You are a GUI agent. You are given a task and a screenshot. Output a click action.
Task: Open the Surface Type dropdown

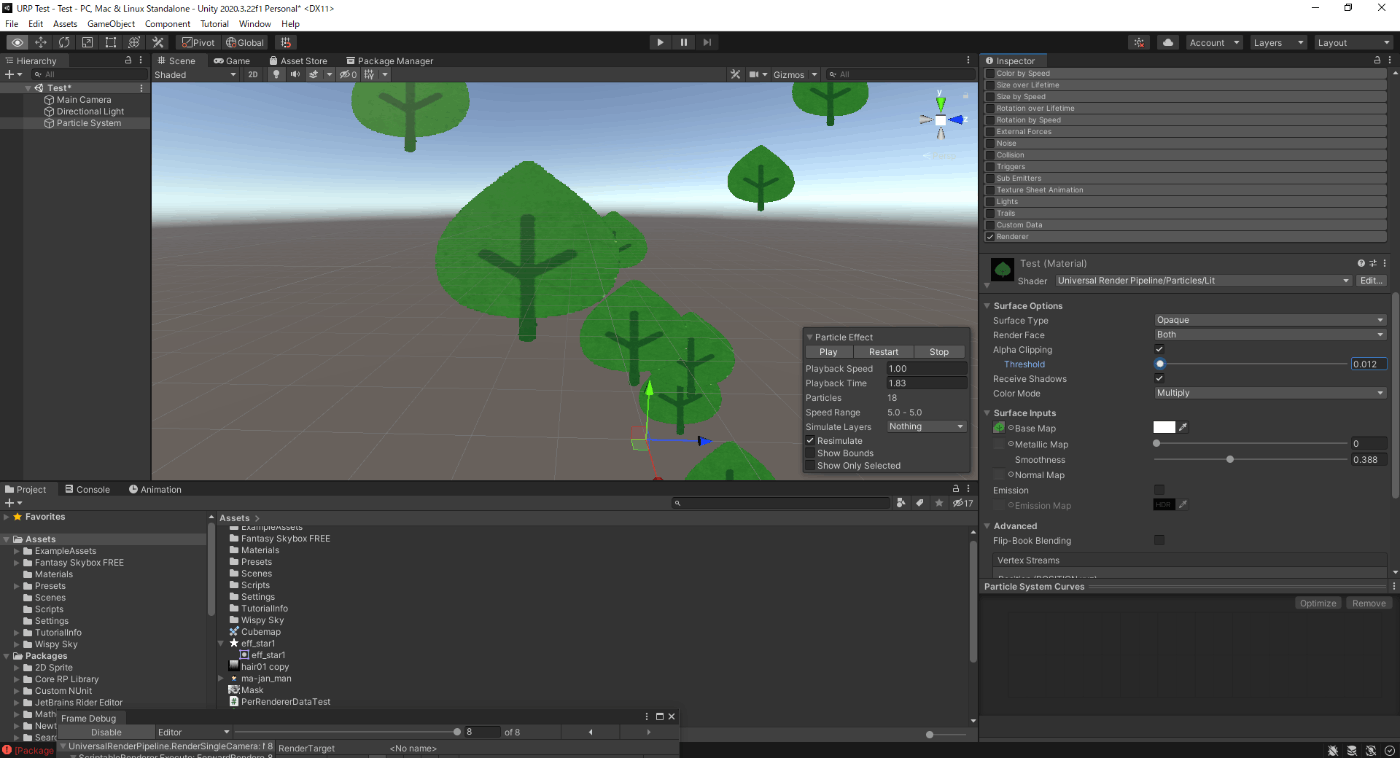tap(1270, 320)
